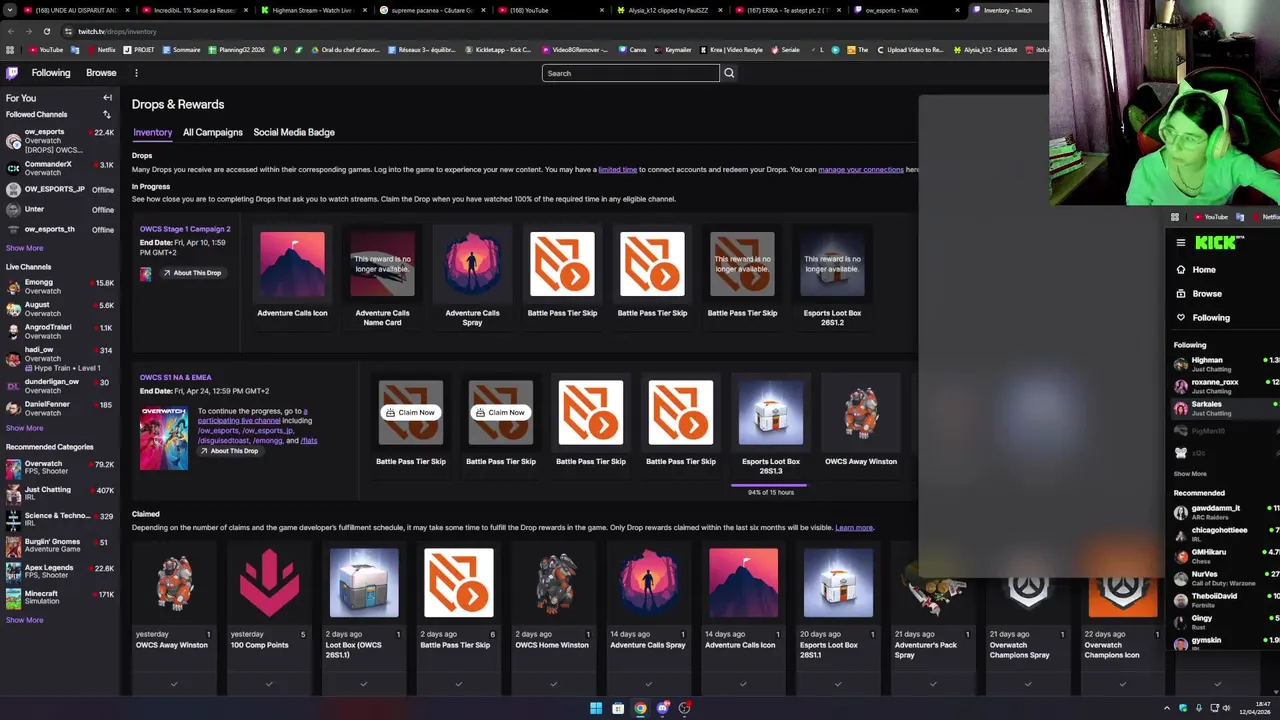
Task: Open the more options dots menu
Action: click(x=136, y=73)
